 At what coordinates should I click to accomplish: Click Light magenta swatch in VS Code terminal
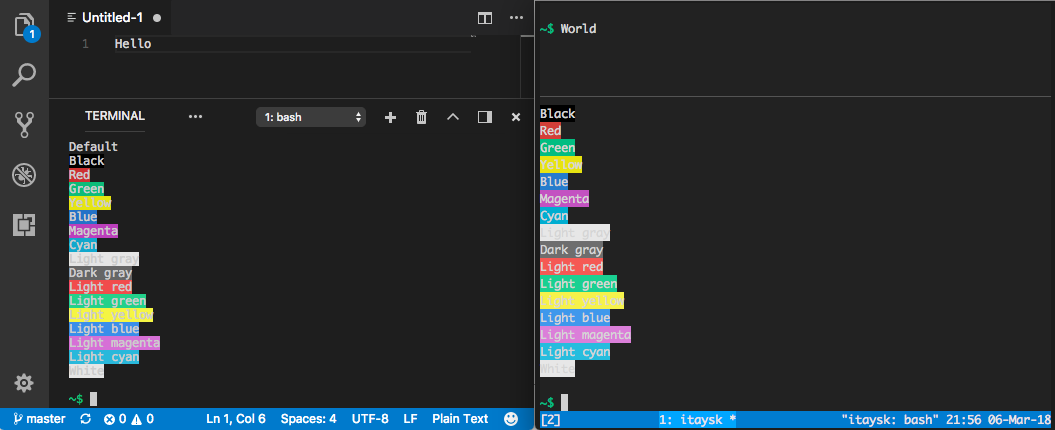coord(114,343)
